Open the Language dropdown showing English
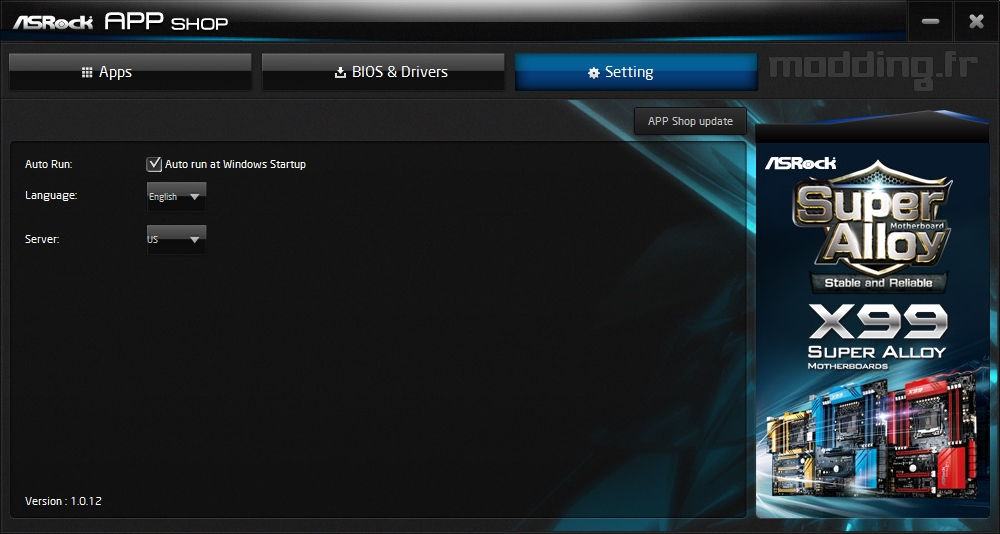The width and height of the screenshot is (1000, 534). [x=177, y=197]
